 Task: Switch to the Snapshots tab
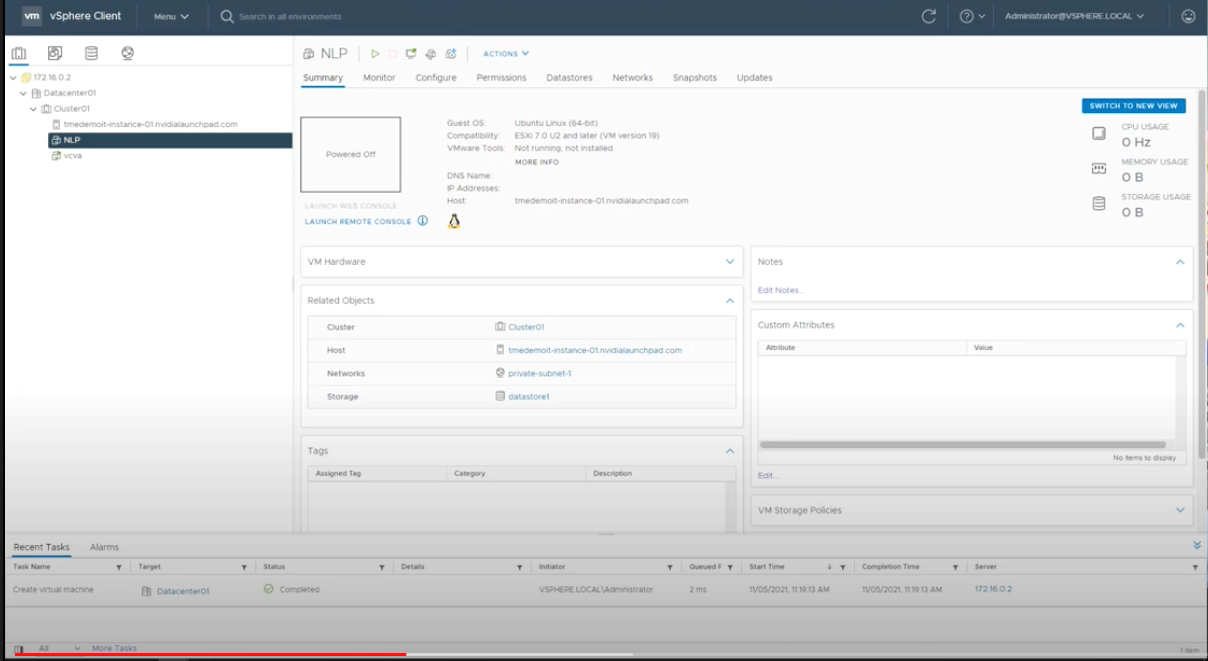[x=694, y=78]
